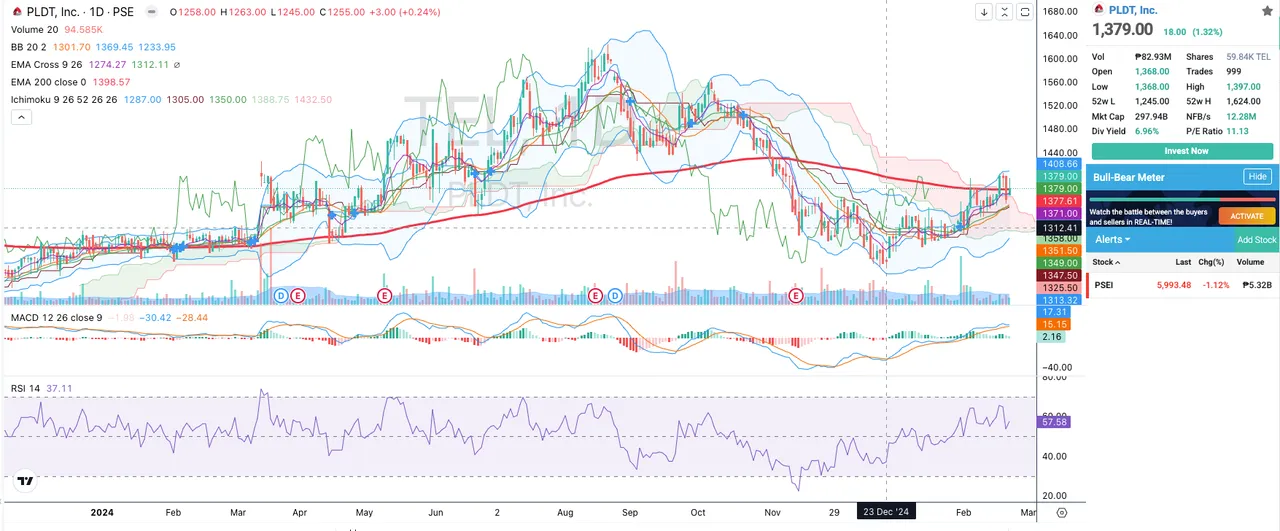Screen dimensions: 1280x531
Task: Click the hidden-eye icon on the EMA Cross legend
Action: pyautogui.click(x=178, y=64)
